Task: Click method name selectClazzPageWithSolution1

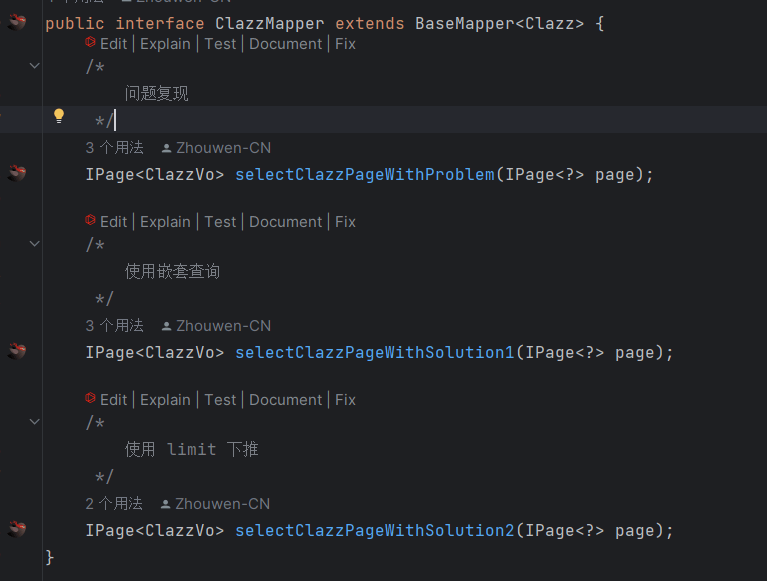Action: (375, 353)
